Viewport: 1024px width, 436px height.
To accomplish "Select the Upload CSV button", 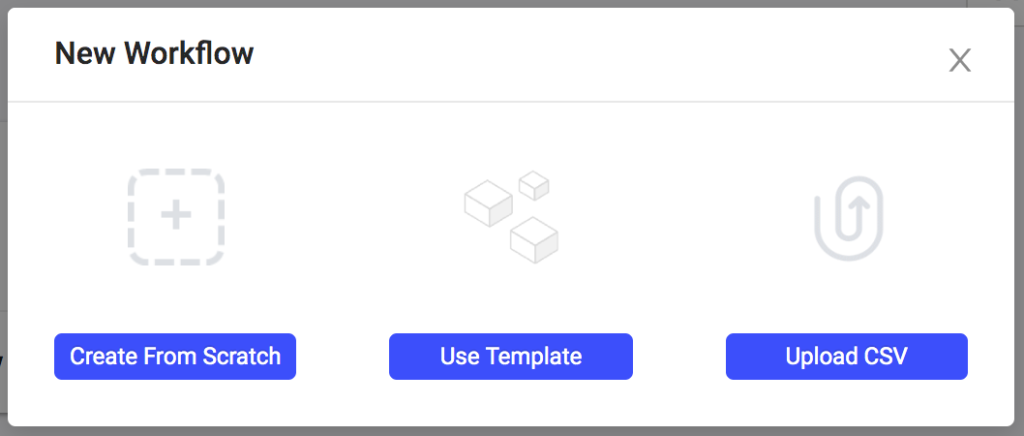I will [x=846, y=356].
